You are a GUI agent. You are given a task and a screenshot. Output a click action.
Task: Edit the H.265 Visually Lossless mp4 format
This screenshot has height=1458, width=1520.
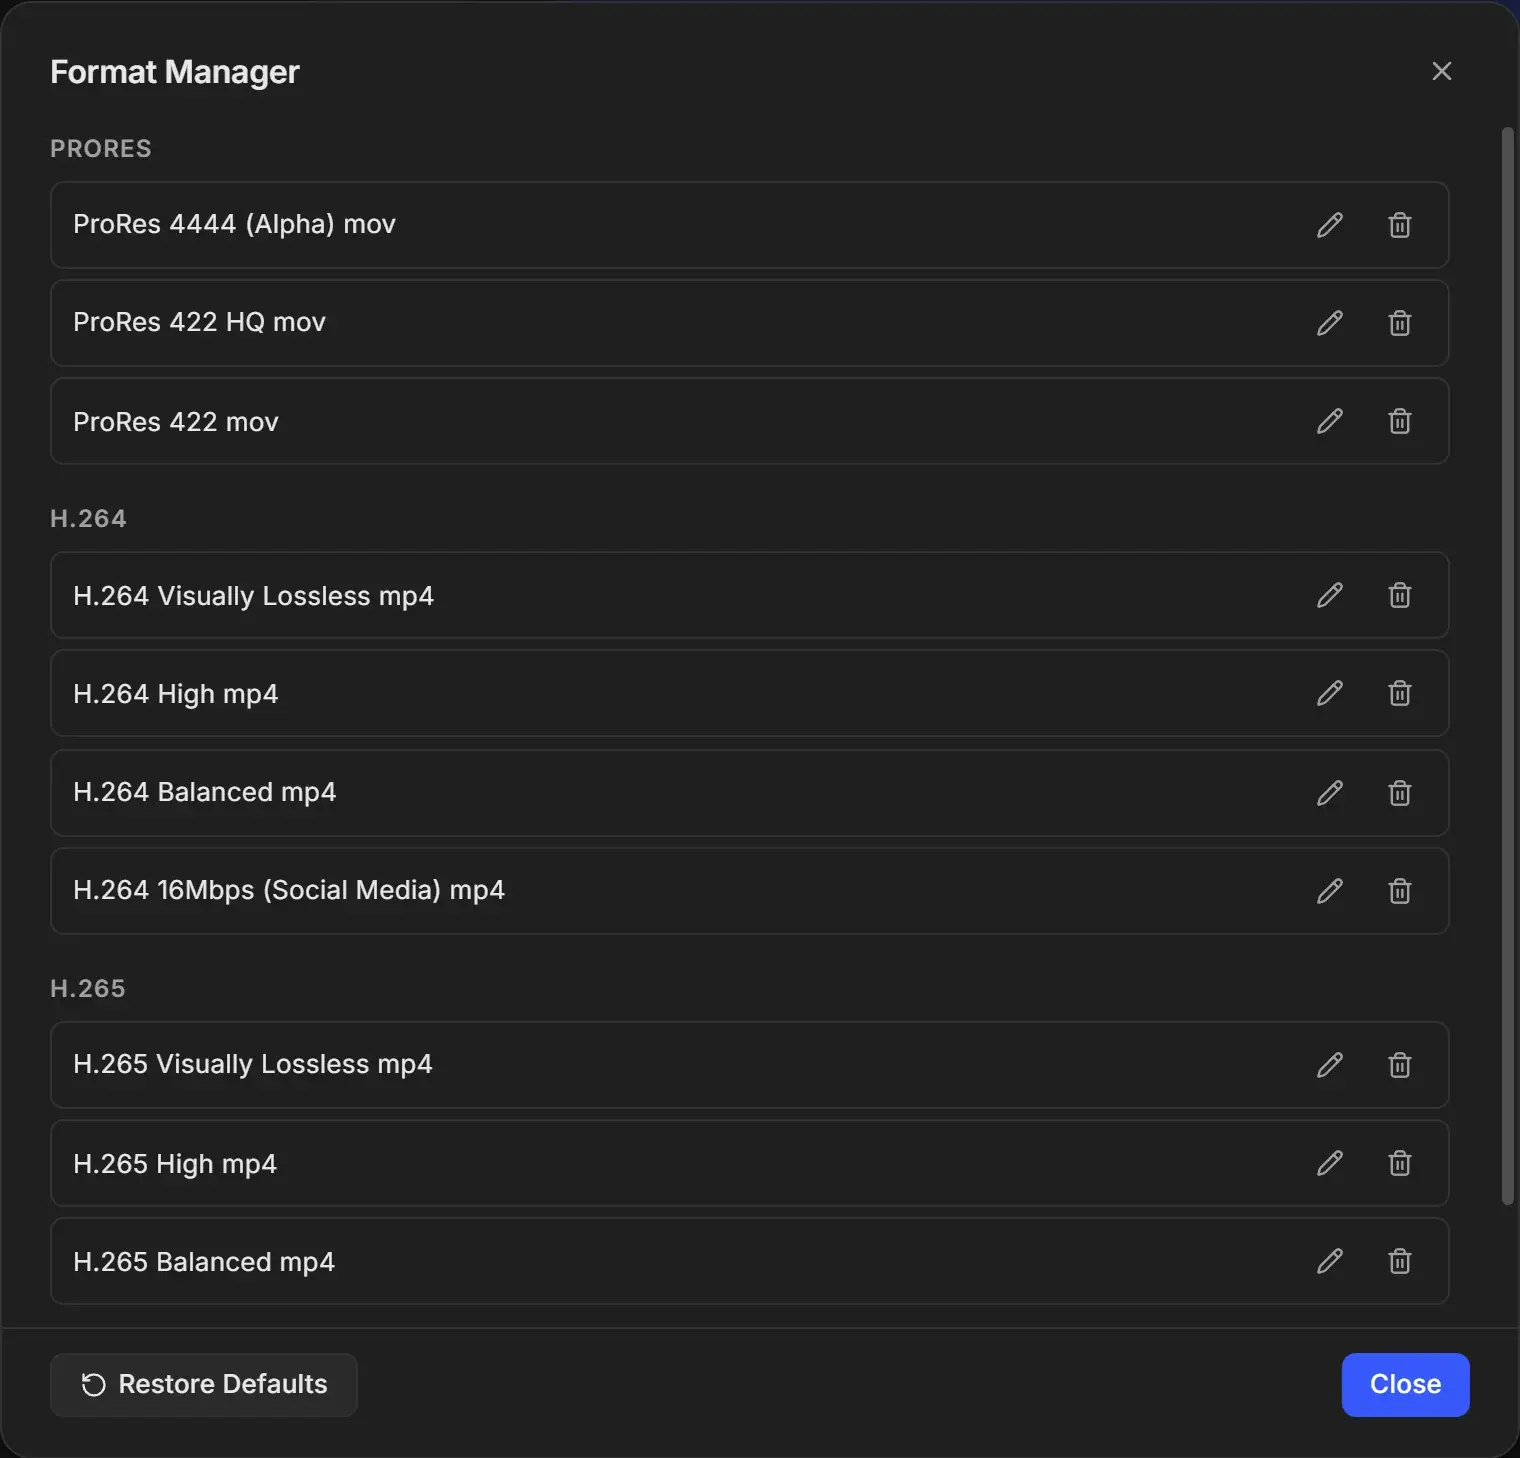point(1330,1065)
